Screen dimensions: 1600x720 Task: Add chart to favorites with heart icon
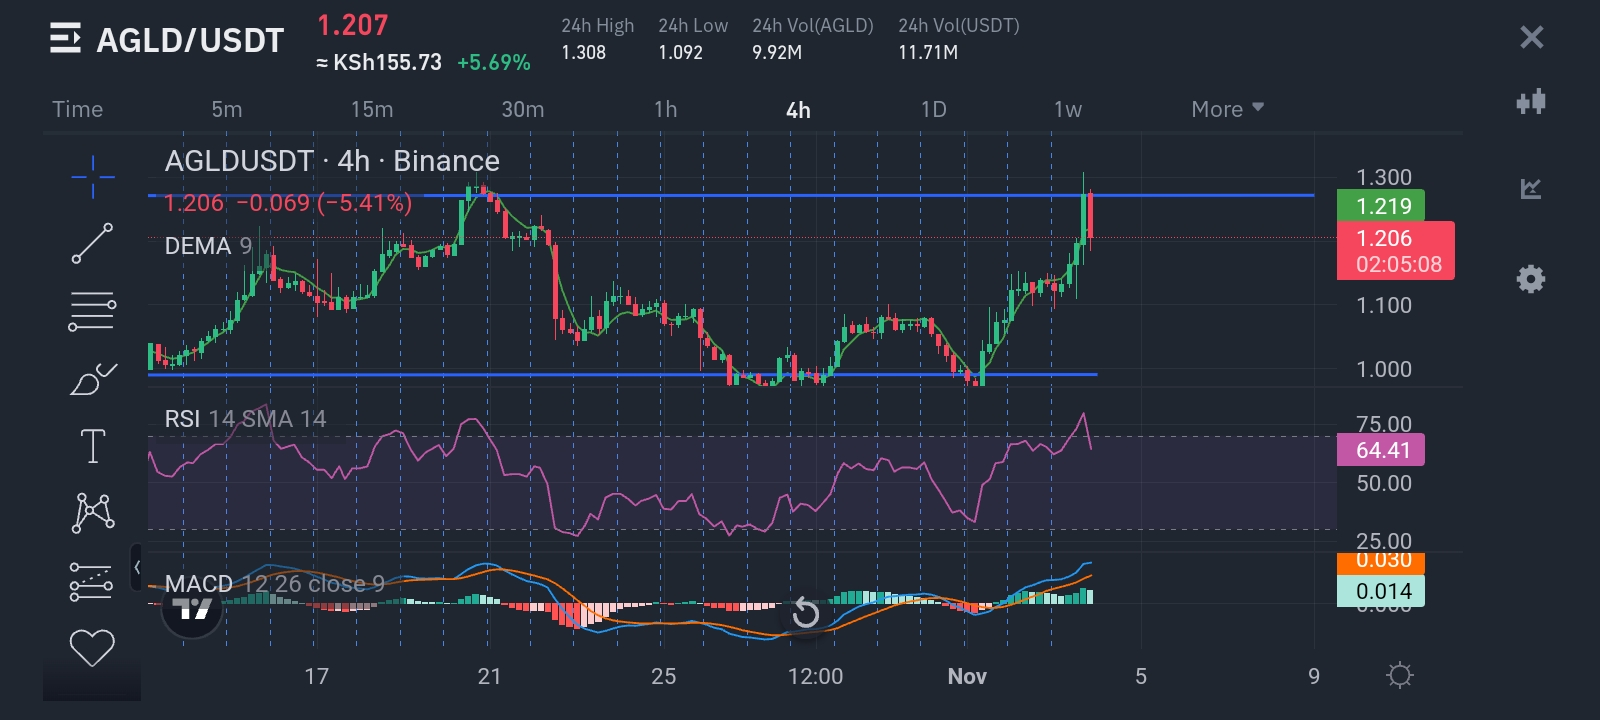tap(92, 648)
